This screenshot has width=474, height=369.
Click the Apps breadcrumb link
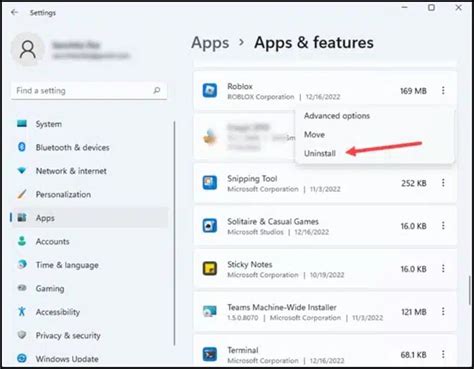[210, 43]
